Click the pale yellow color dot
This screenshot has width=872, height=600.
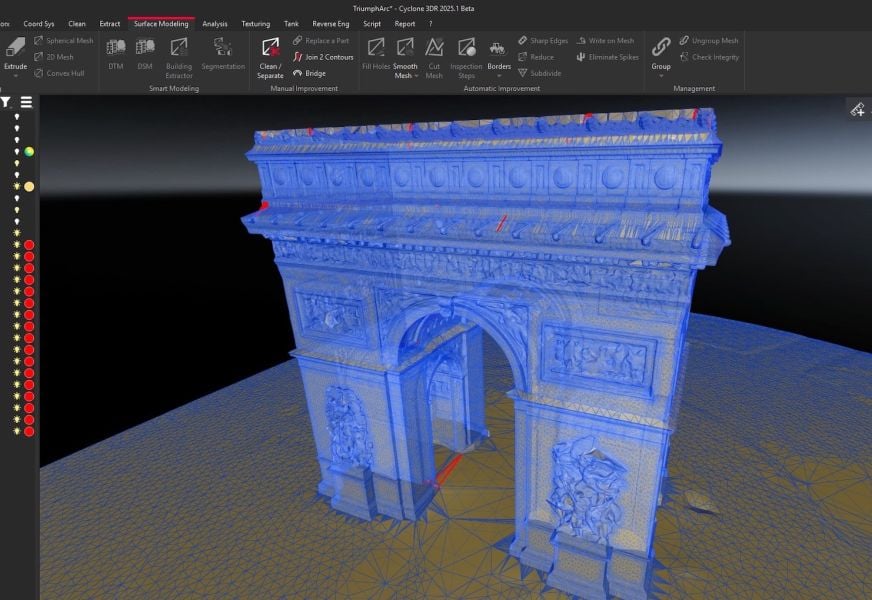tap(29, 187)
